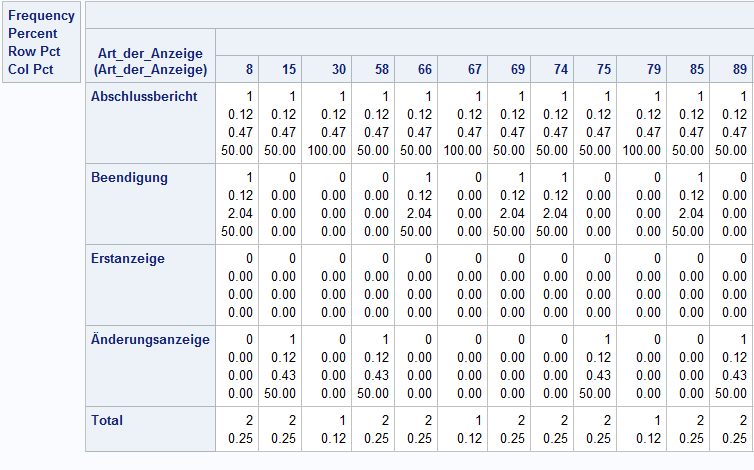754x470 pixels.
Task: Click the Art_der_Anzeige column header cell
Action: (150, 61)
